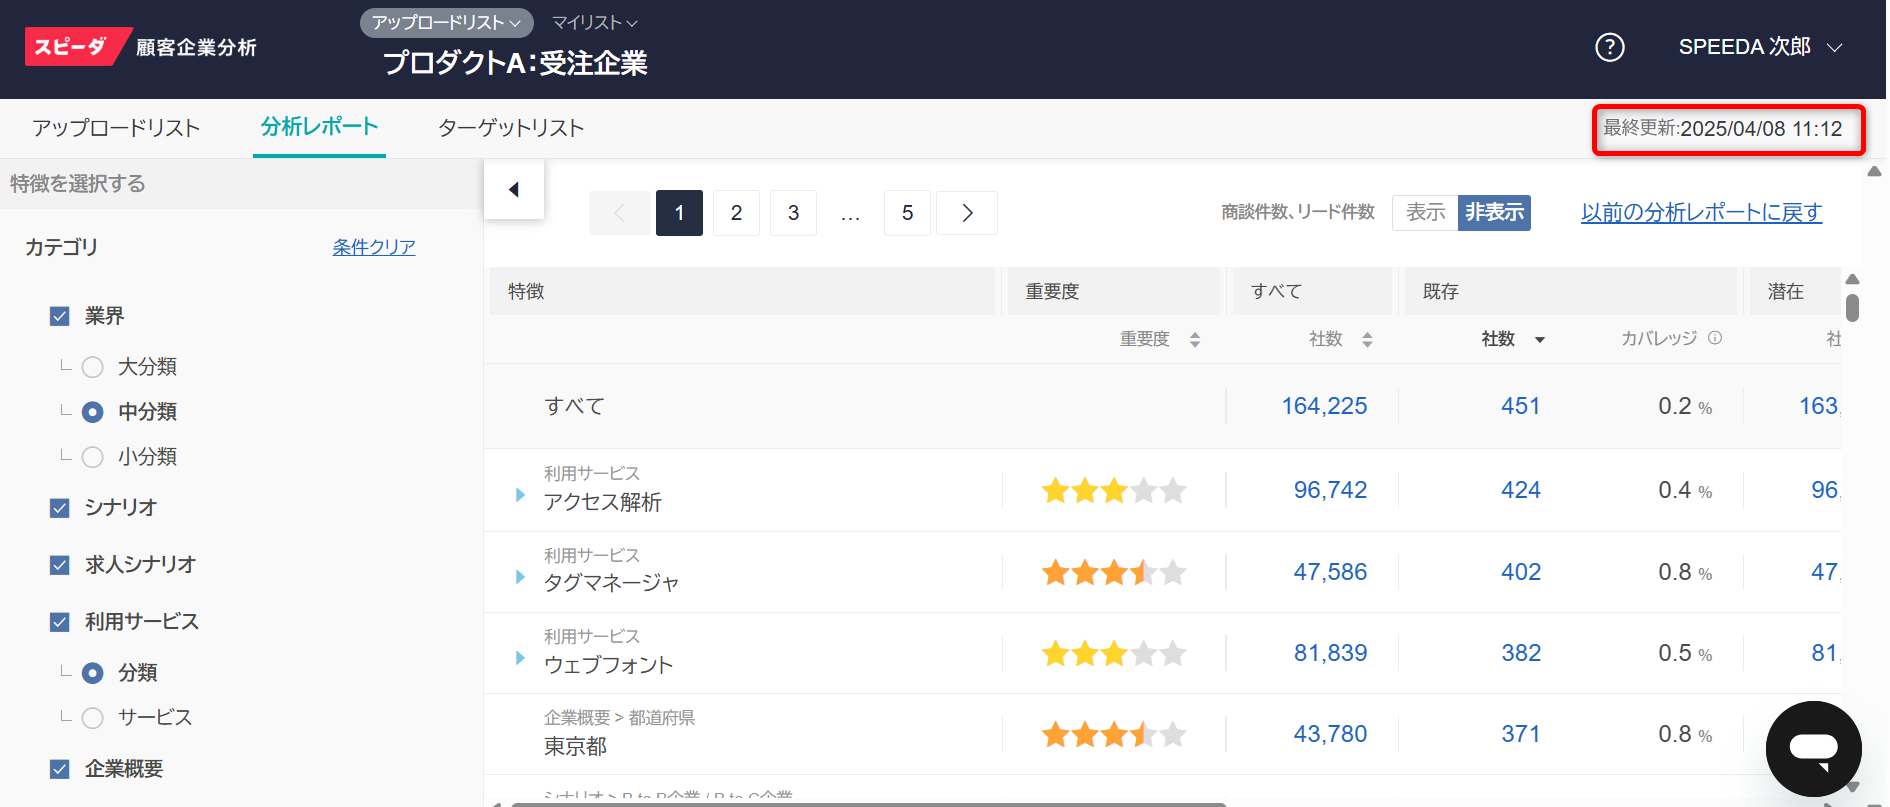Go to page 3 of results

pos(793,213)
